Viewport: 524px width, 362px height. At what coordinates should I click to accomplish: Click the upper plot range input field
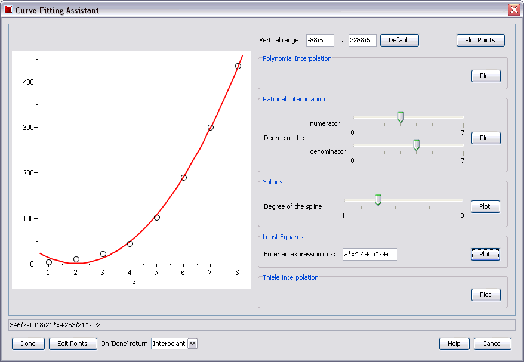point(362,40)
